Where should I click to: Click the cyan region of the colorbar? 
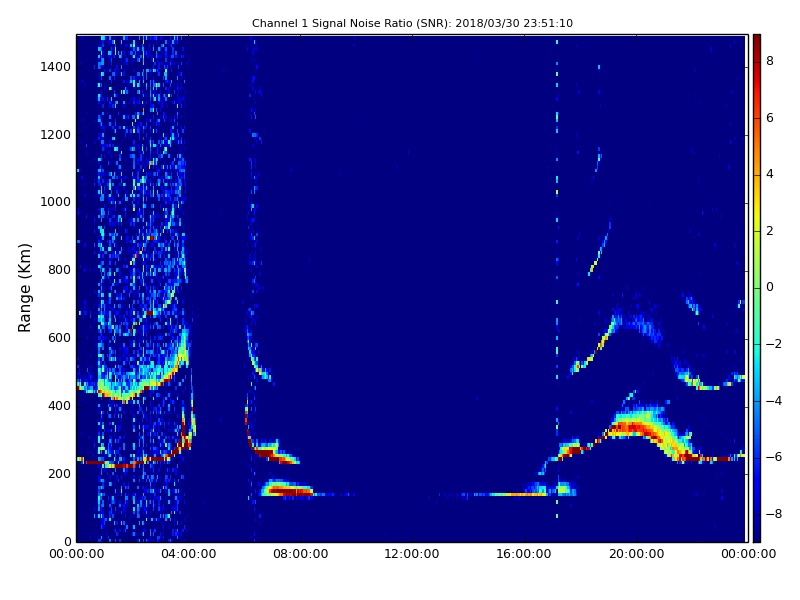757,352
